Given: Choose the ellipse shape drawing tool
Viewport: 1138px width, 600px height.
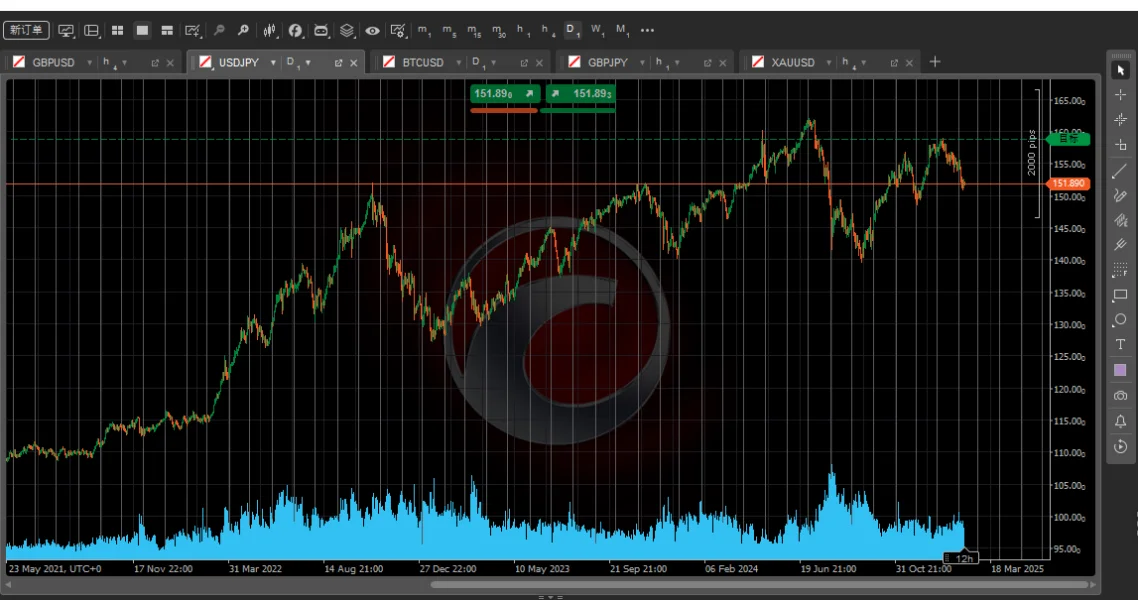Looking at the screenshot, I should pyautogui.click(x=1120, y=320).
